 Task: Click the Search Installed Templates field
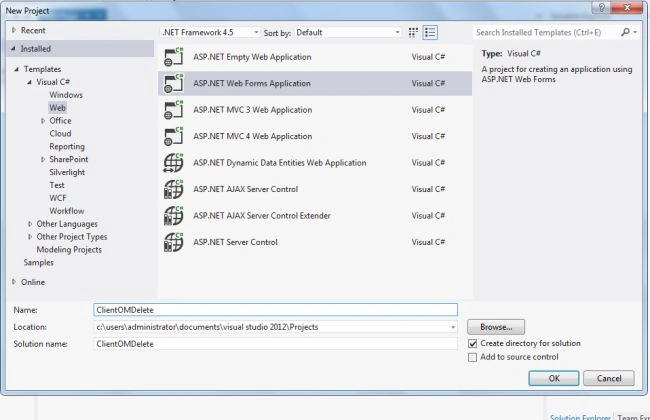pyautogui.click(x=546, y=32)
